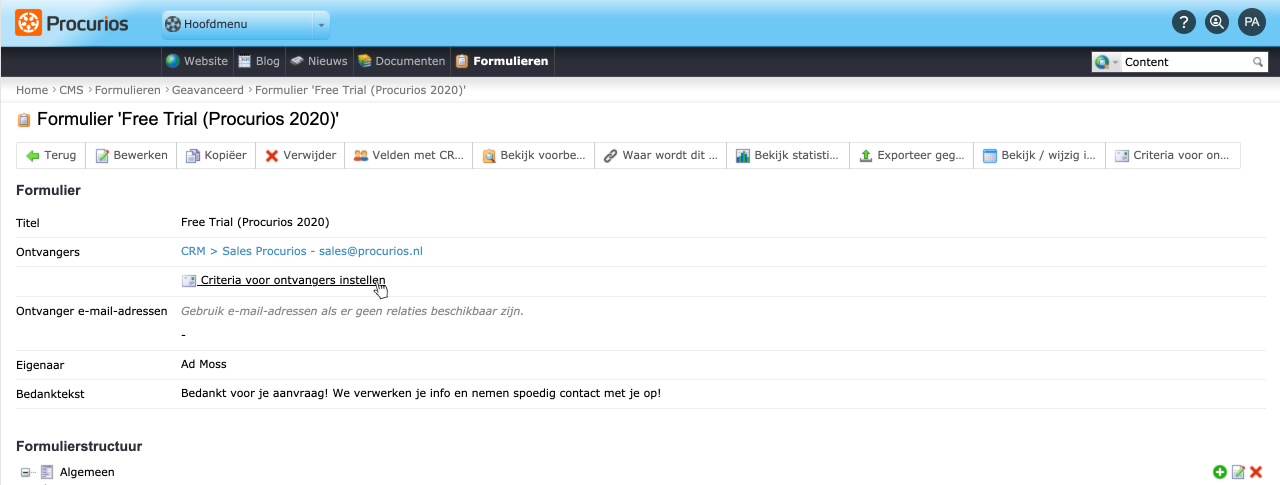Click the Verwijder button
Screen dimensions: 1280x485
[x=300, y=156]
